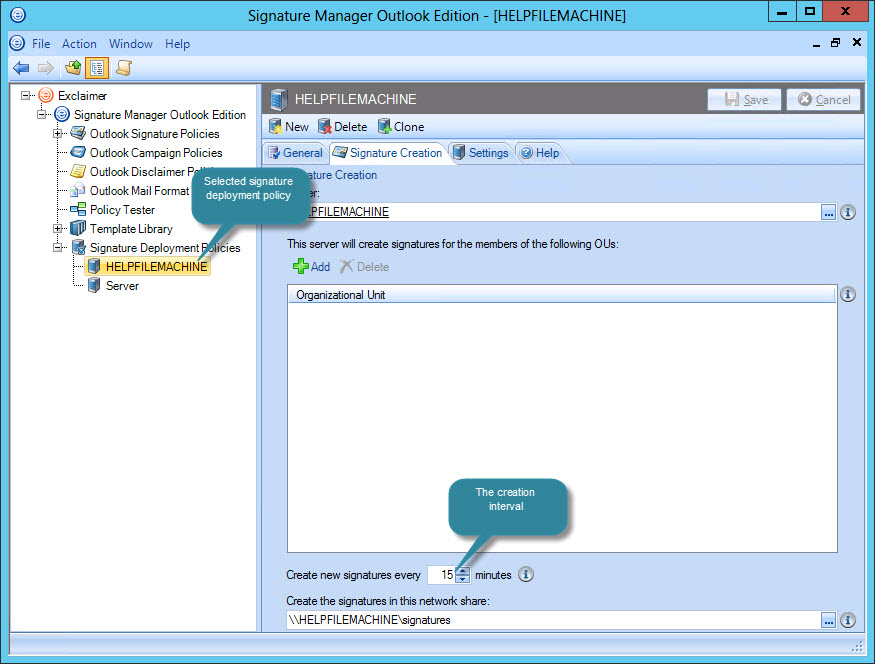Image resolution: width=875 pixels, height=664 pixels.
Task: Open the Action menu
Action: pyautogui.click(x=79, y=44)
